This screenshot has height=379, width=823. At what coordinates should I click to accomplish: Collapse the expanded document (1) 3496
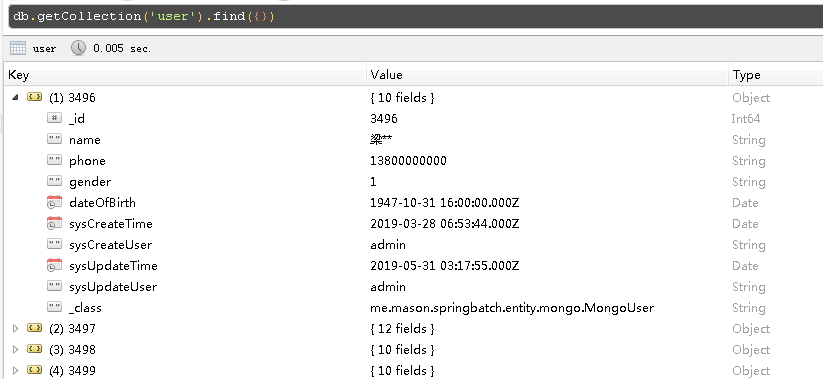click(15, 97)
